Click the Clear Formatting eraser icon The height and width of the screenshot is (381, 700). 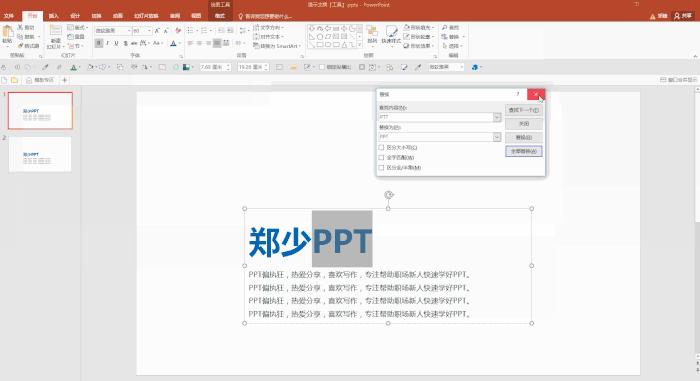(x=178, y=30)
